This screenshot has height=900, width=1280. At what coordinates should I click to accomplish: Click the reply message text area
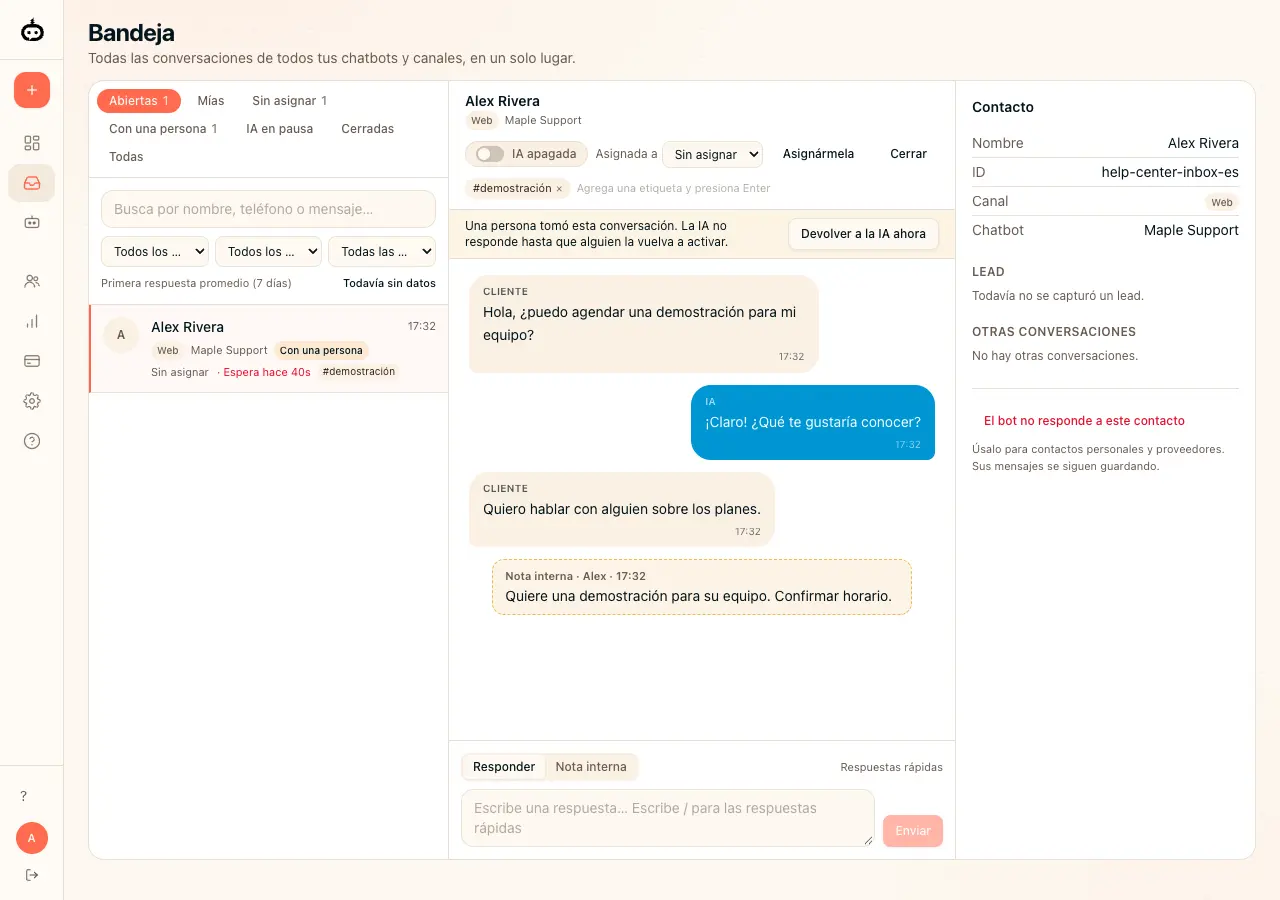pyautogui.click(x=668, y=818)
